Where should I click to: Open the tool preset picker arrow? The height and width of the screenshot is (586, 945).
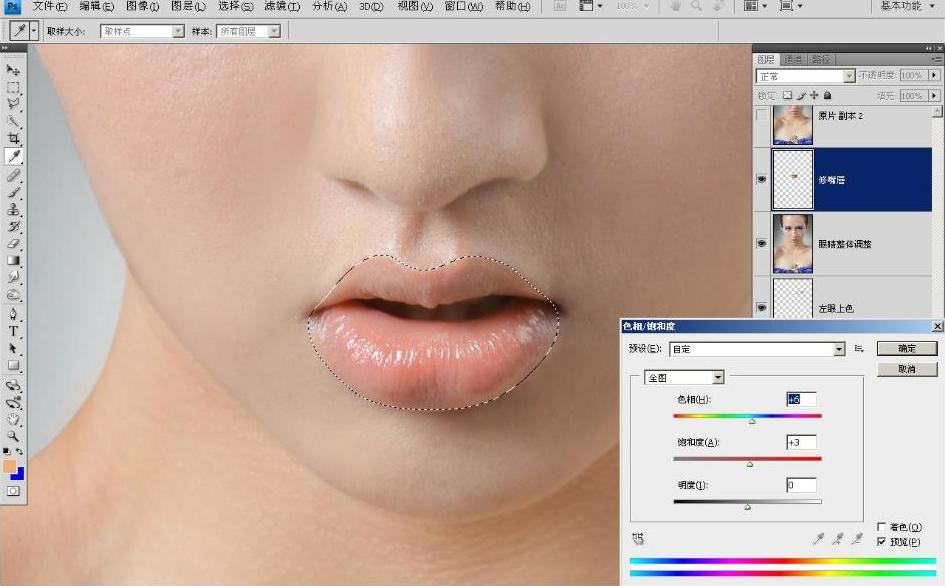pos(34,30)
